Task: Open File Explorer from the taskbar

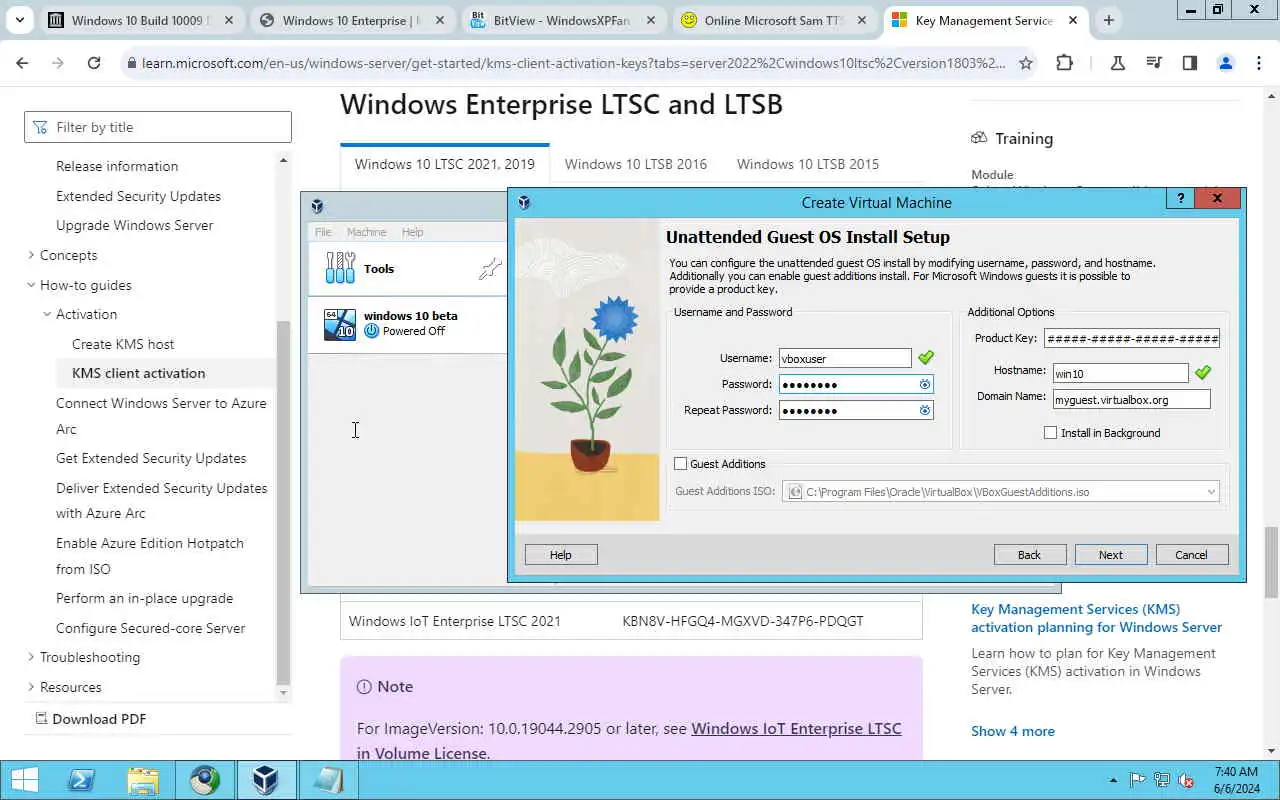Action: coord(143,780)
